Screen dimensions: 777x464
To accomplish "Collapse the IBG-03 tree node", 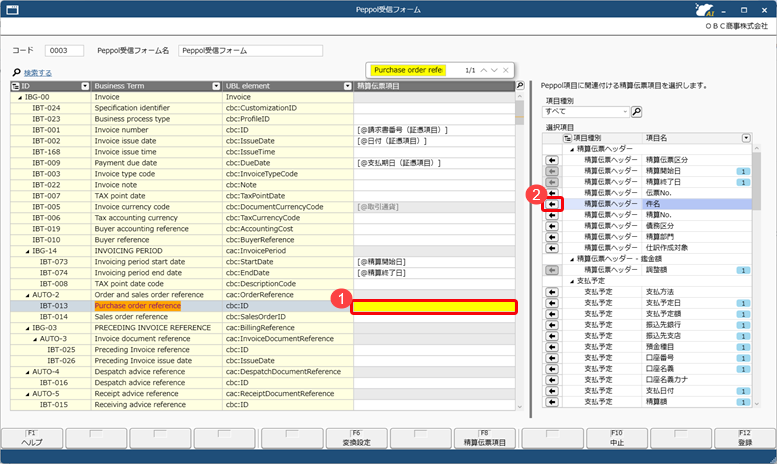I will click(x=28, y=328).
